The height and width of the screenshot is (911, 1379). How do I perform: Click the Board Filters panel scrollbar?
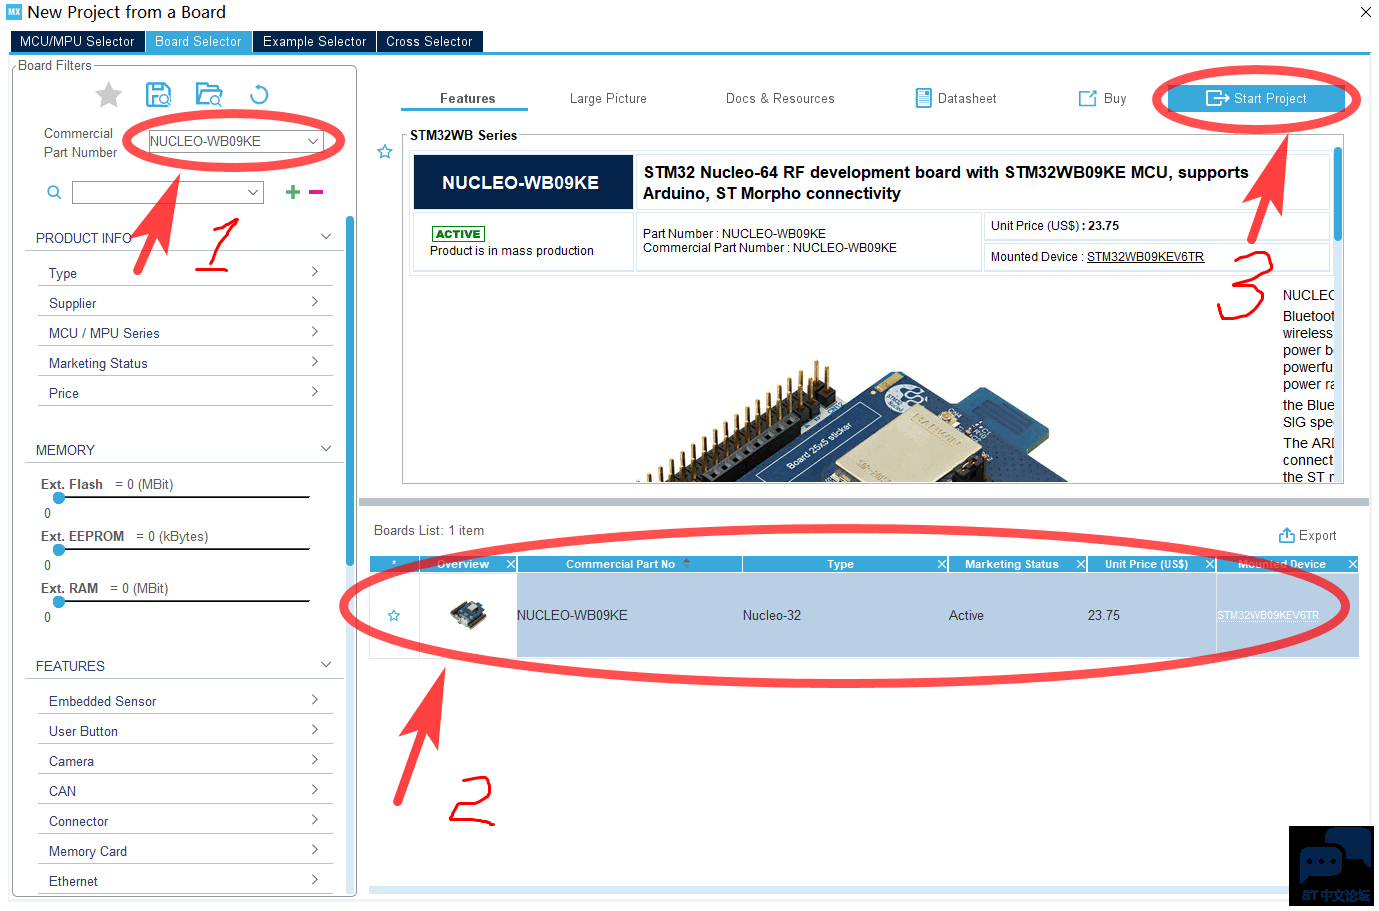pyautogui.click(x=350, y=390)
